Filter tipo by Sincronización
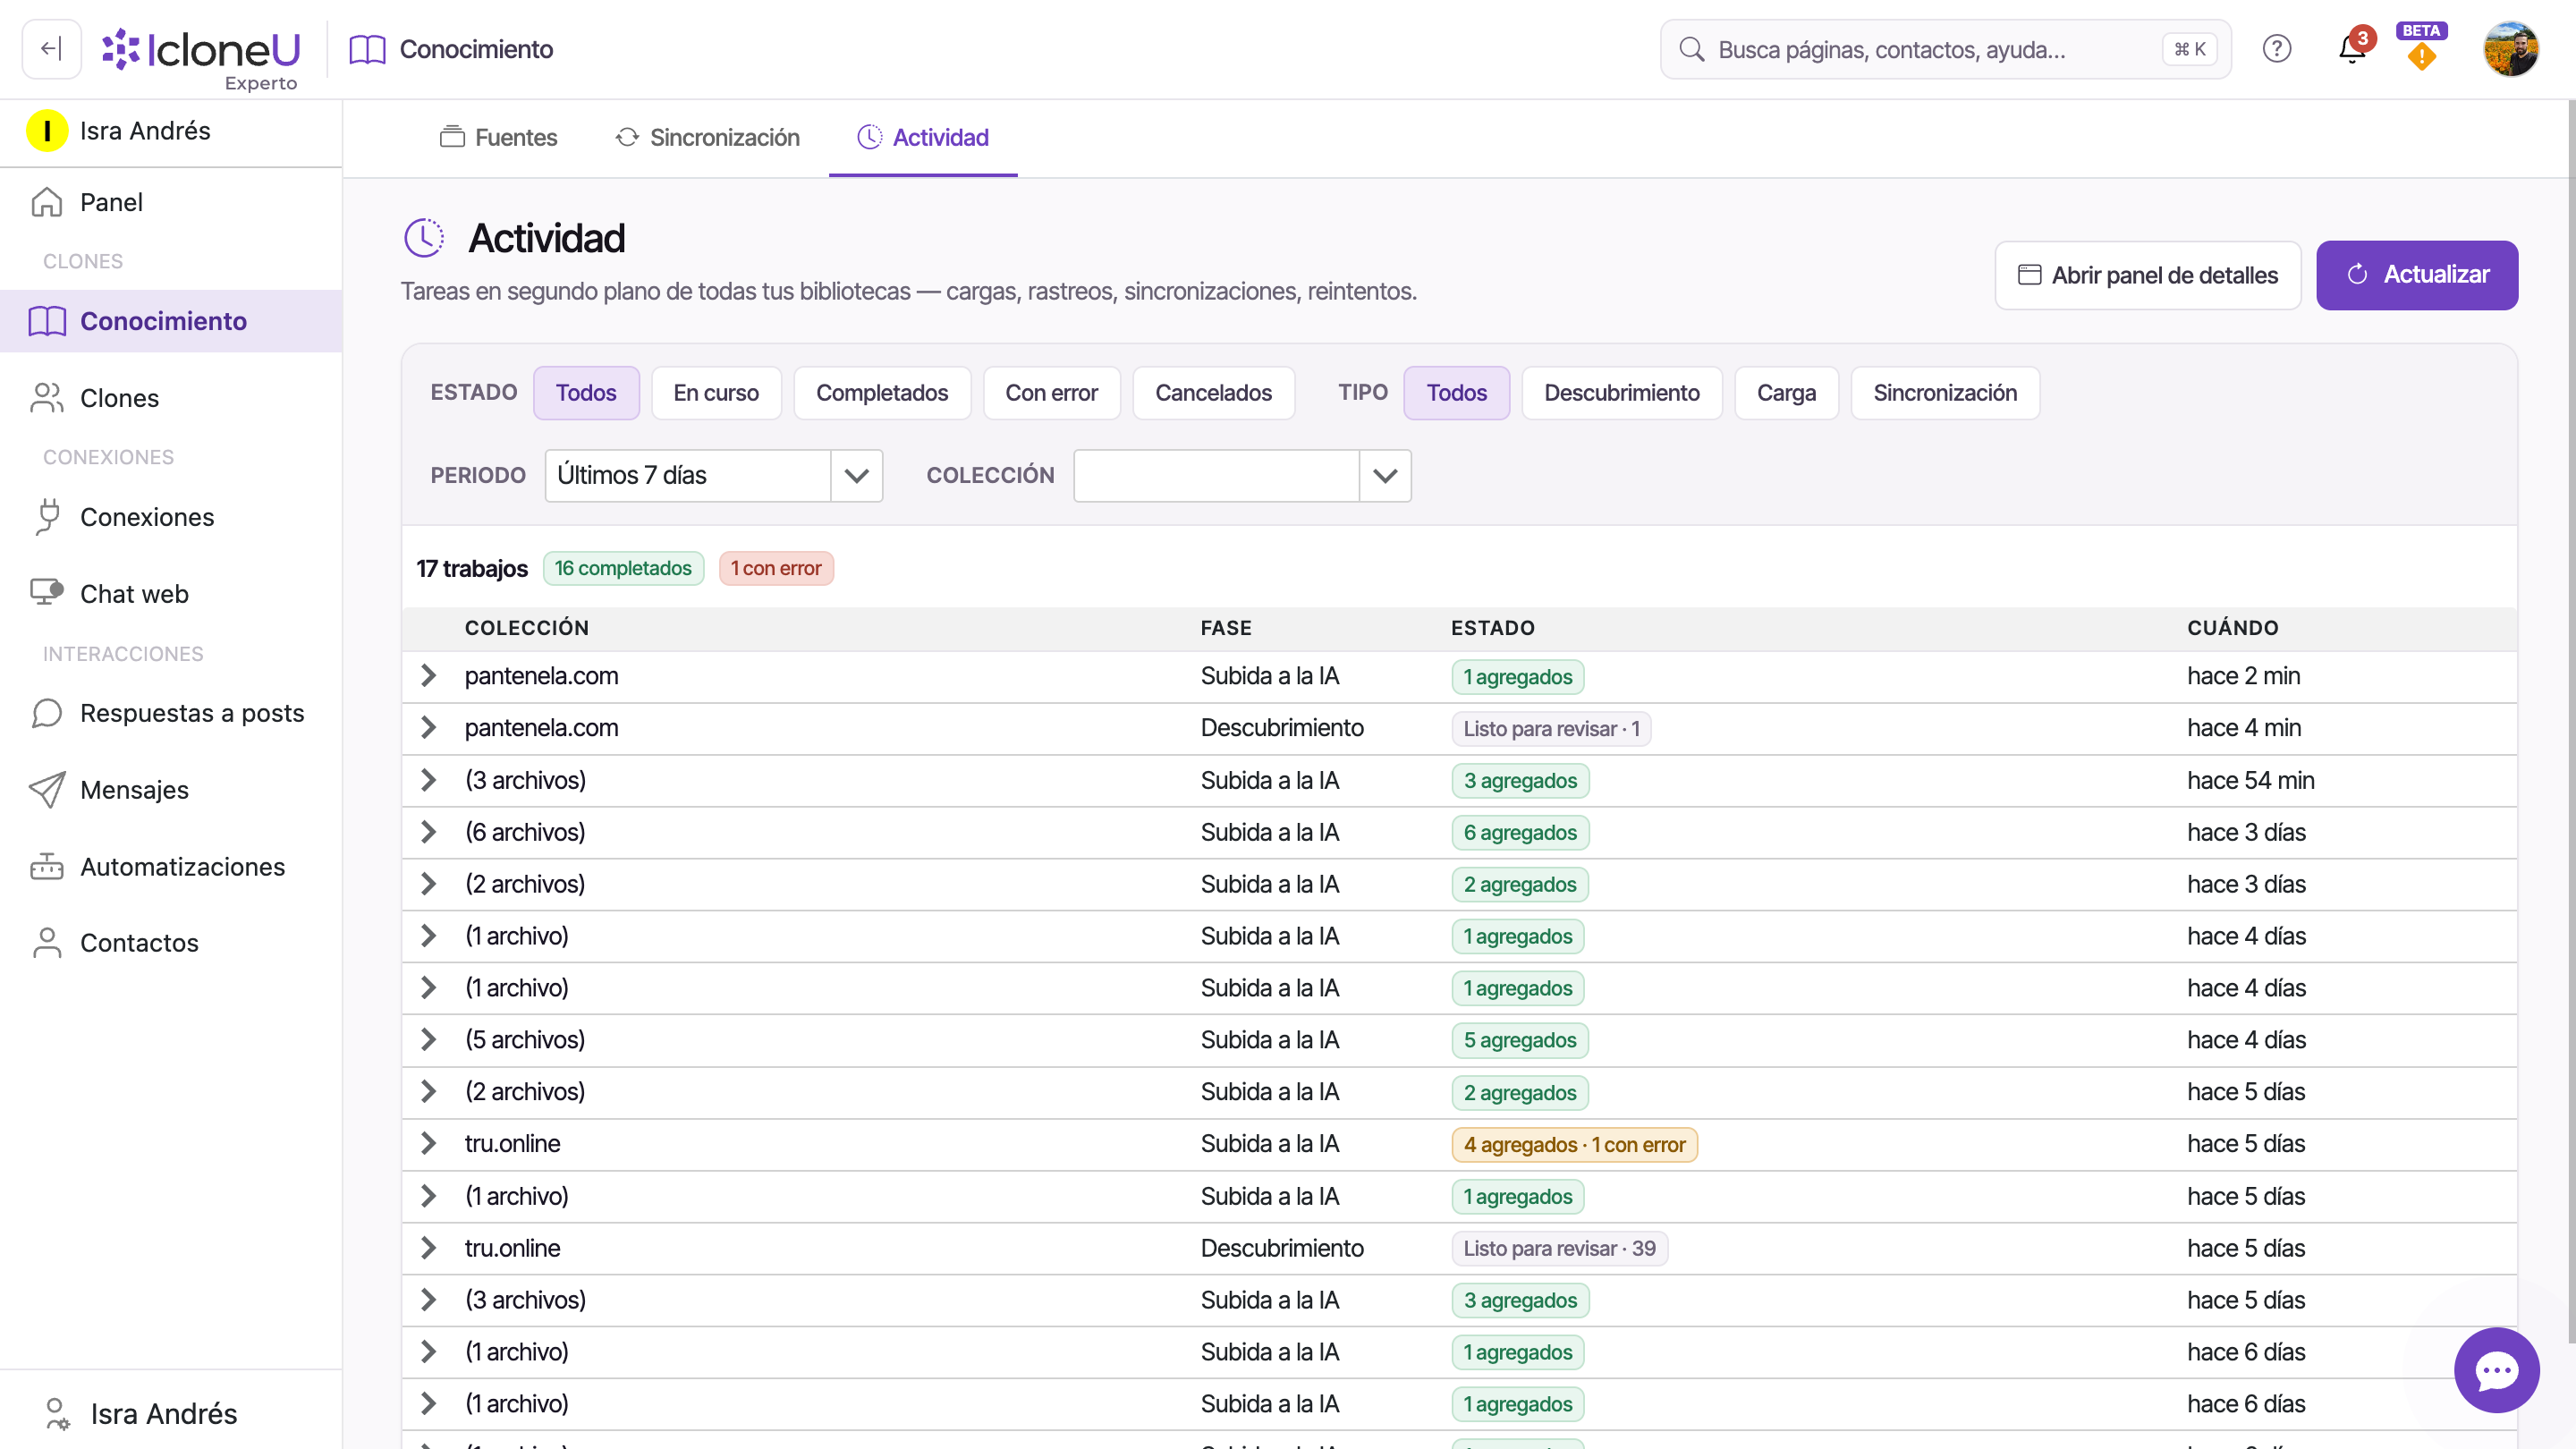The height and width of the screenshot is (1449, 2576). (1945, 393)
